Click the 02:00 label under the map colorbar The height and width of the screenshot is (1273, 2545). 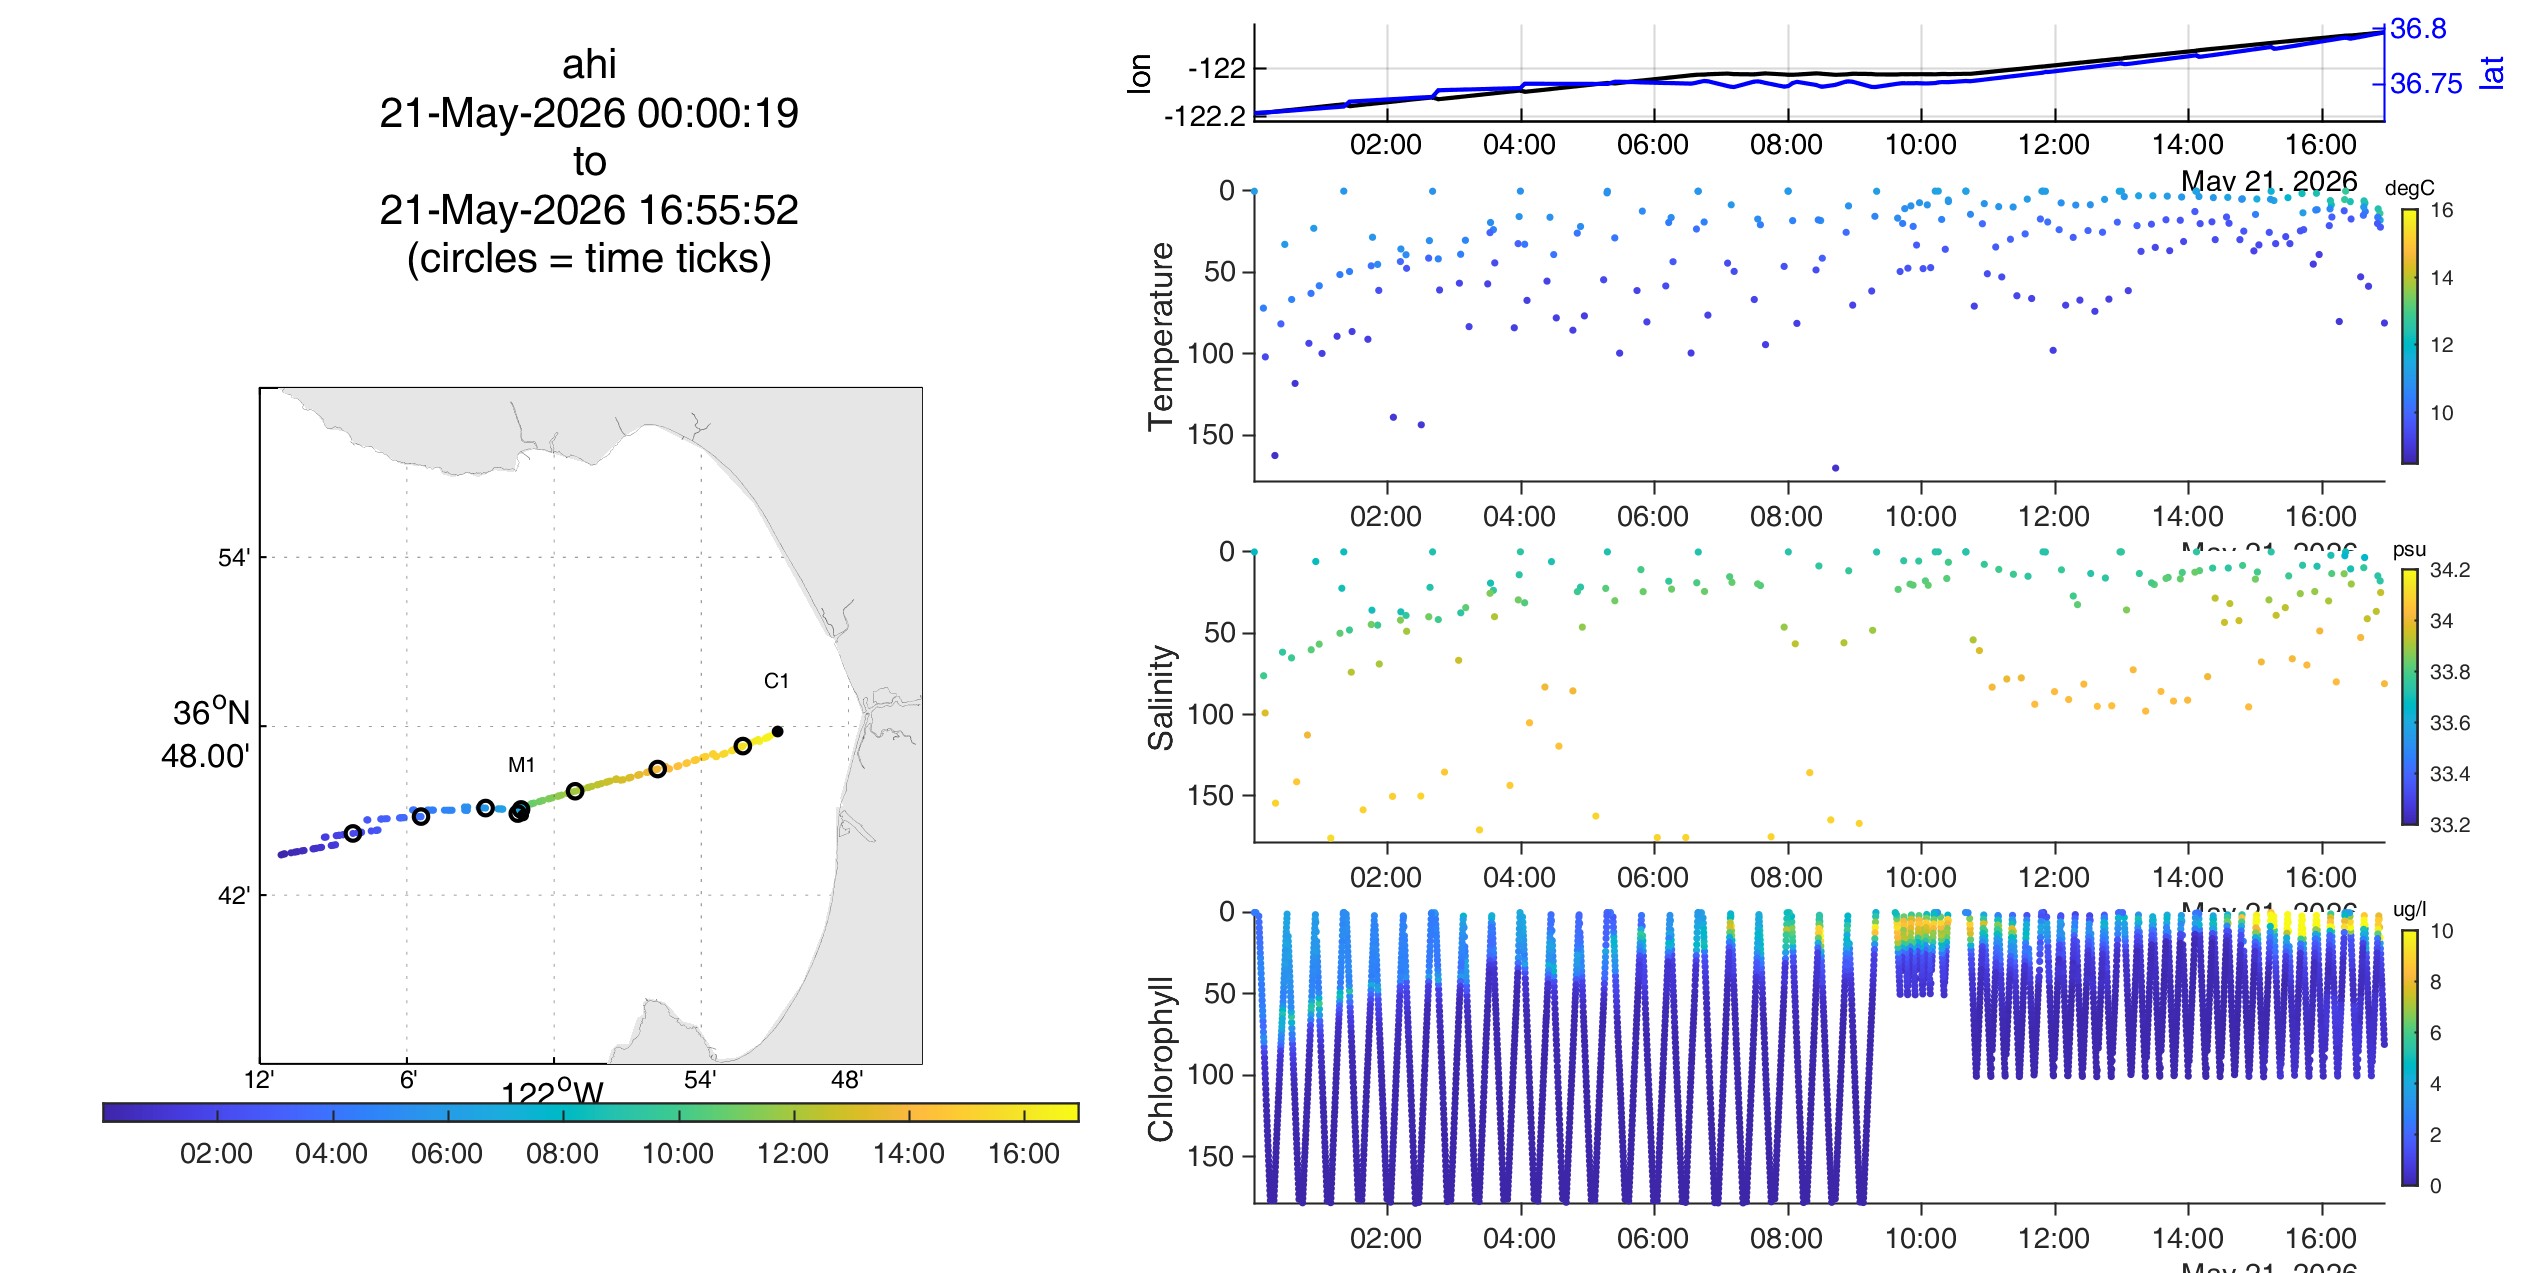[x=216, y=1154]
